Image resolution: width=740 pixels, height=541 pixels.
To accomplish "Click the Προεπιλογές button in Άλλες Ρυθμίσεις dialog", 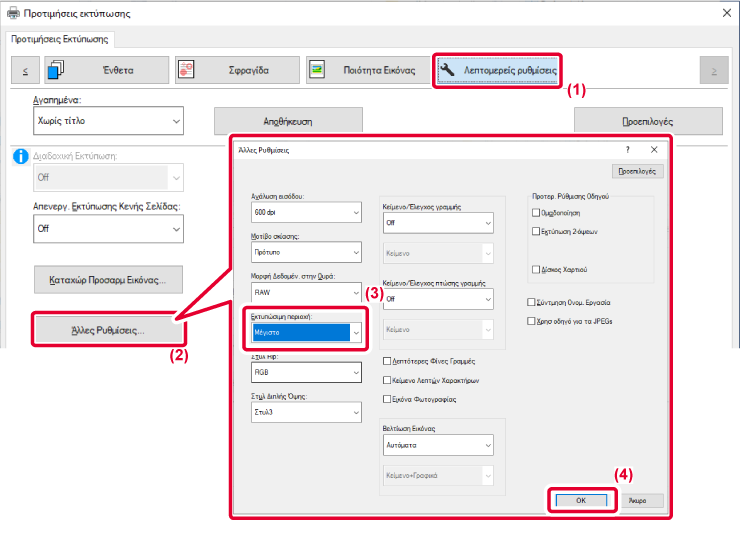I will [638, 171].
